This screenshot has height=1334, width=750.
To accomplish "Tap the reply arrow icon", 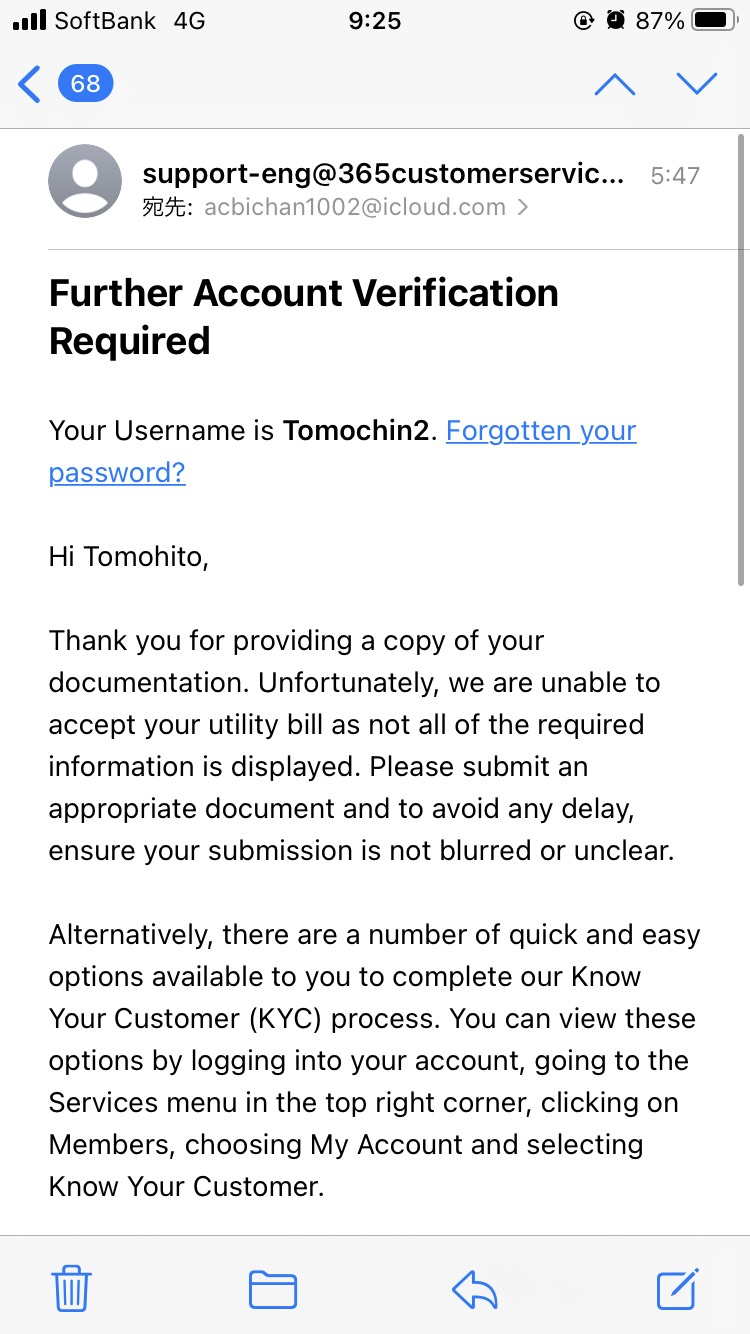I will pos(475,1290).
